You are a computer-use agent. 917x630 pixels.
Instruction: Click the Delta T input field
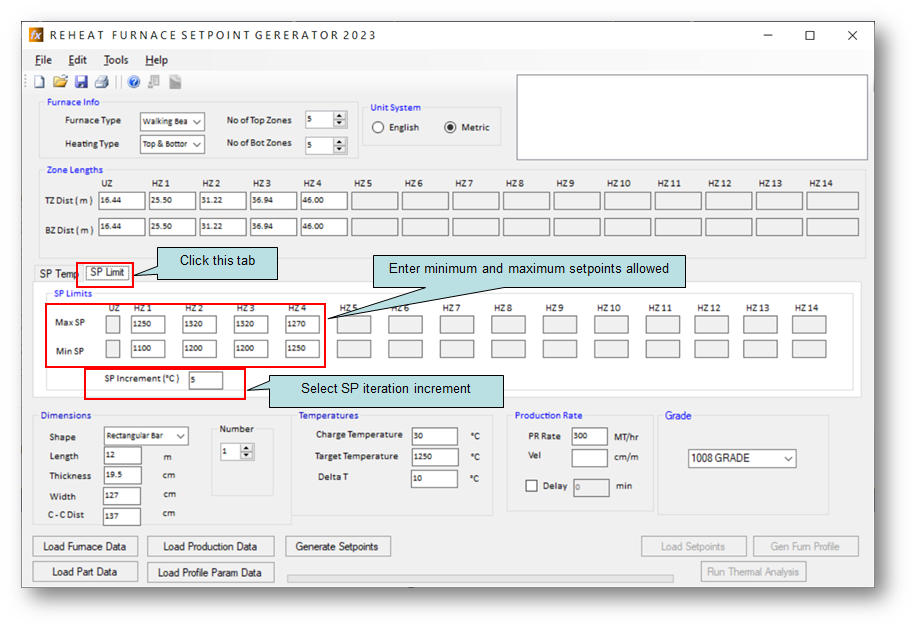point(435,478)
